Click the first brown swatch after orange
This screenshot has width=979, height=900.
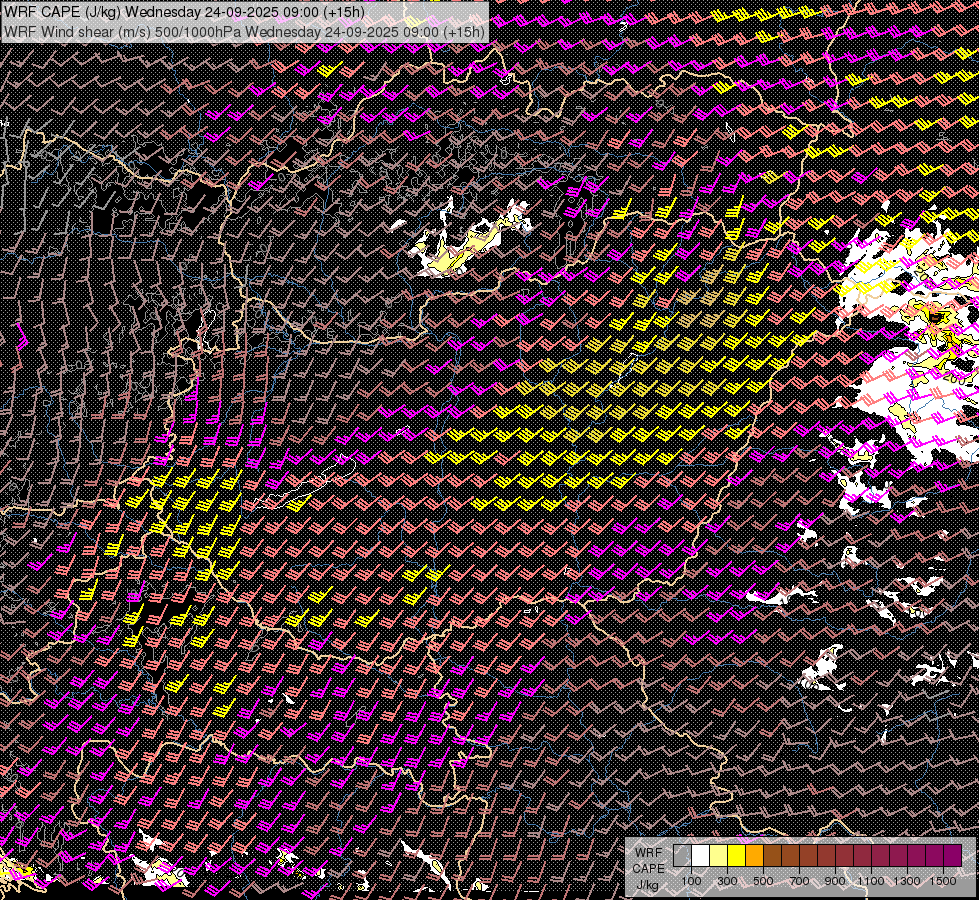coord(772,856)
